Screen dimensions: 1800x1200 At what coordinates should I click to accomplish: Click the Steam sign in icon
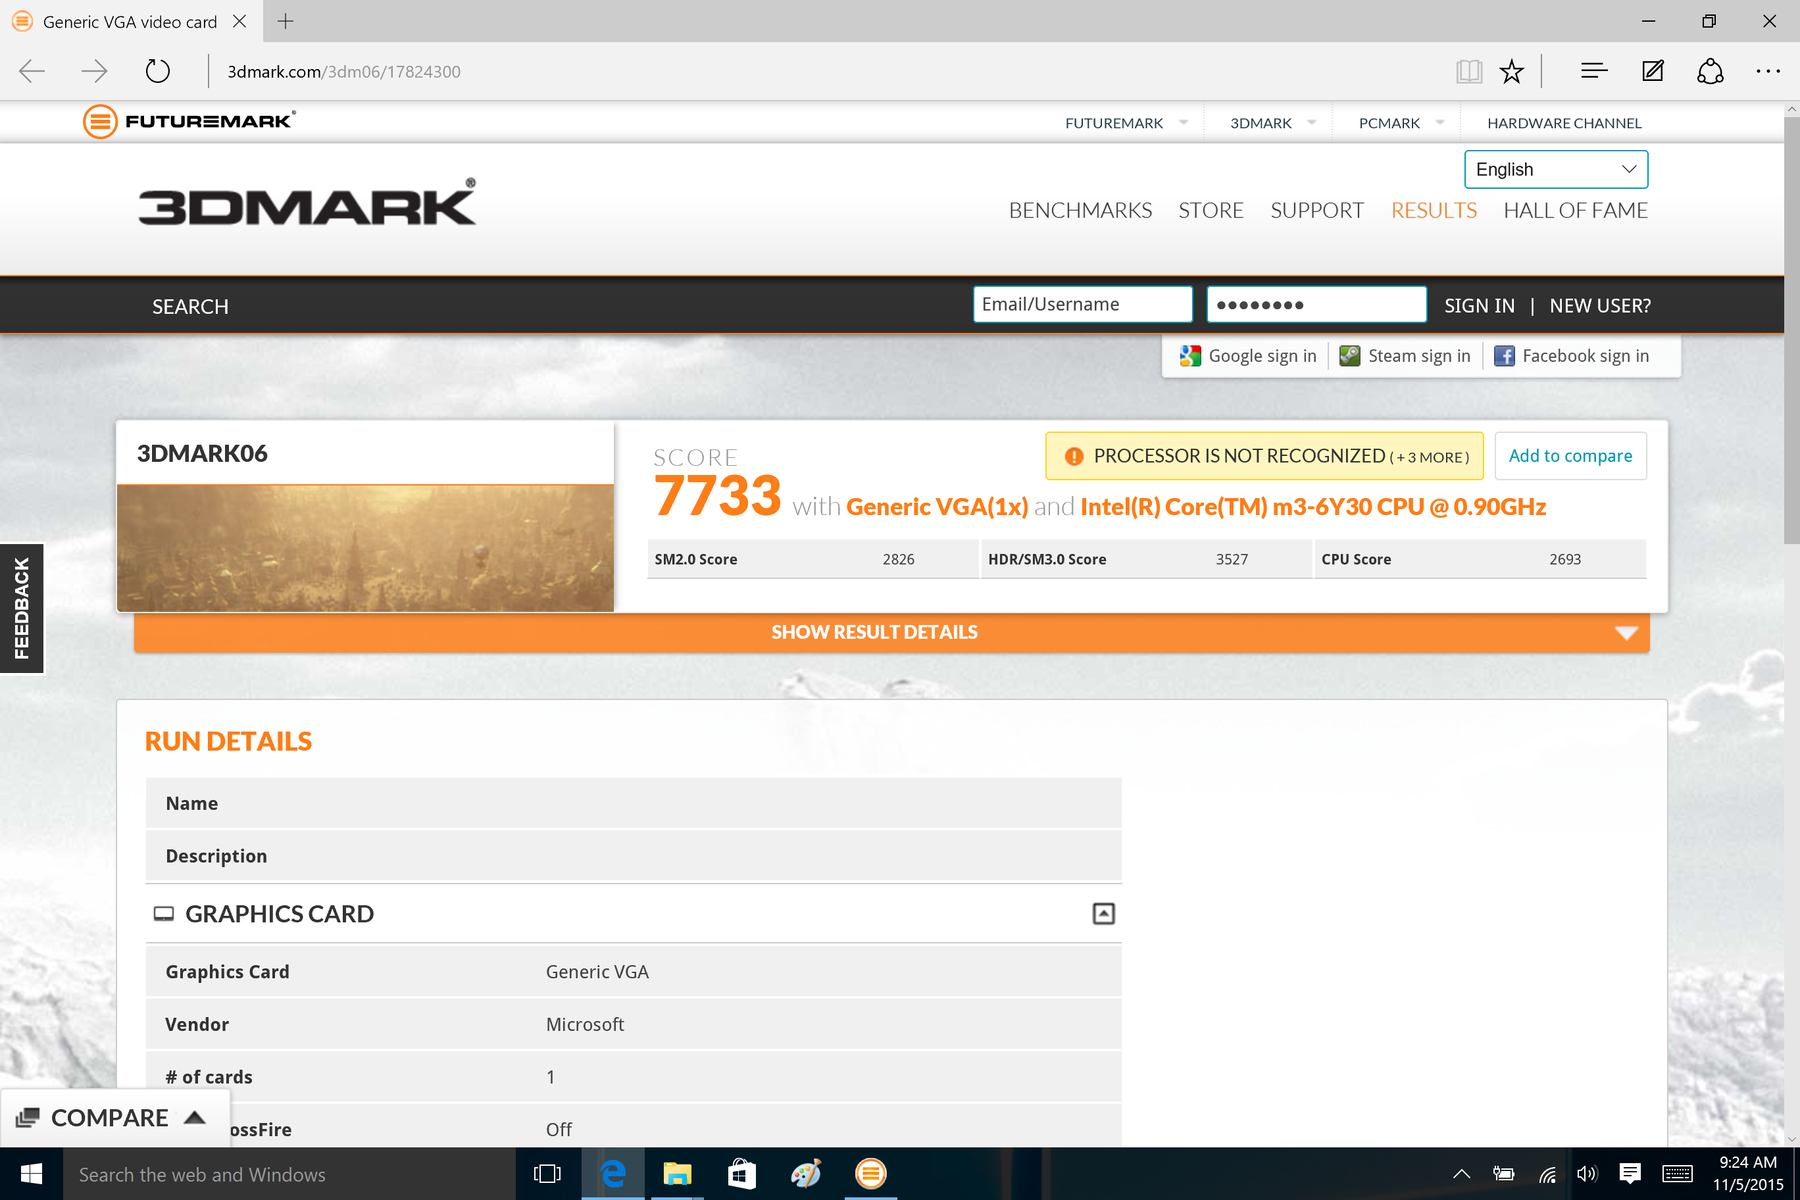[1350, 356]
